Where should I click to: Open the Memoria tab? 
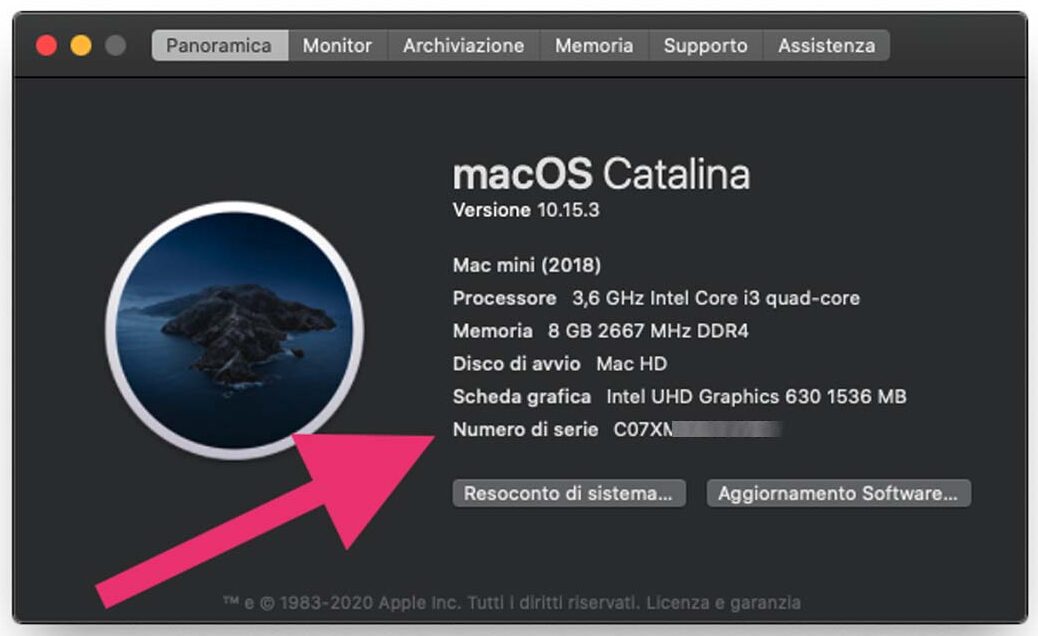click(x=594, y=46)
